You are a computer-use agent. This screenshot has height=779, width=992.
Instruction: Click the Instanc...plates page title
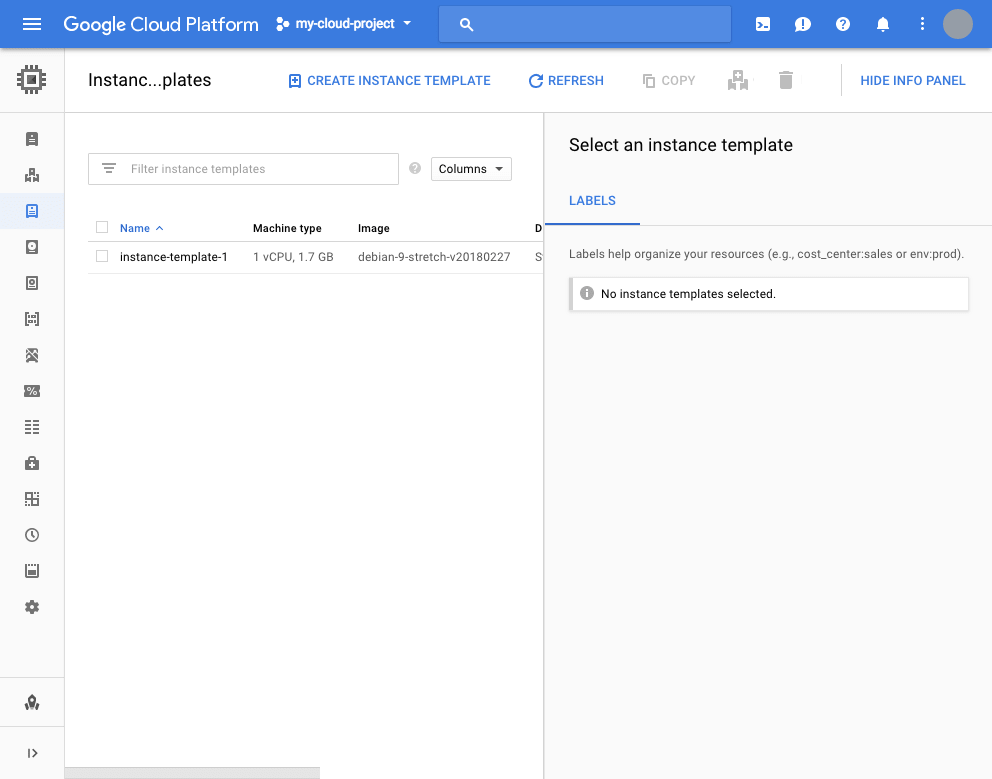149,80
